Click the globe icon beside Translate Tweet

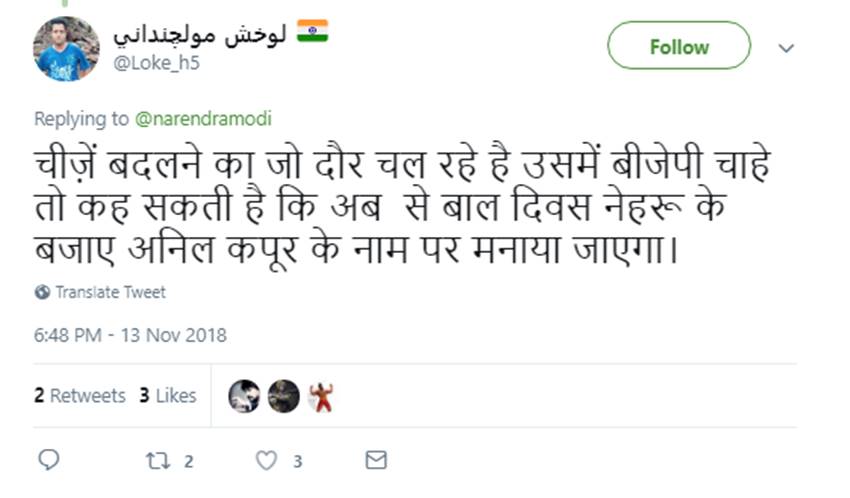tap(42, 292)
